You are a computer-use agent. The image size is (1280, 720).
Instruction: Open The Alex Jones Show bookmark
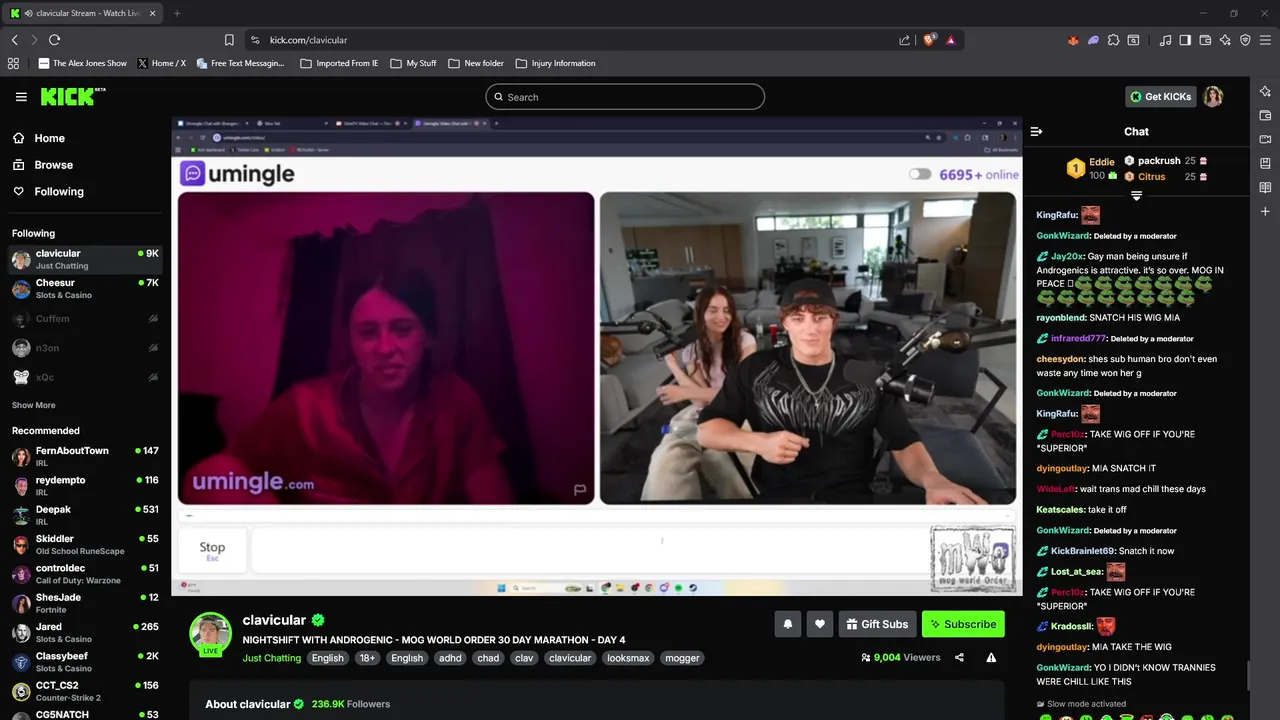click(x=83, y=63)
